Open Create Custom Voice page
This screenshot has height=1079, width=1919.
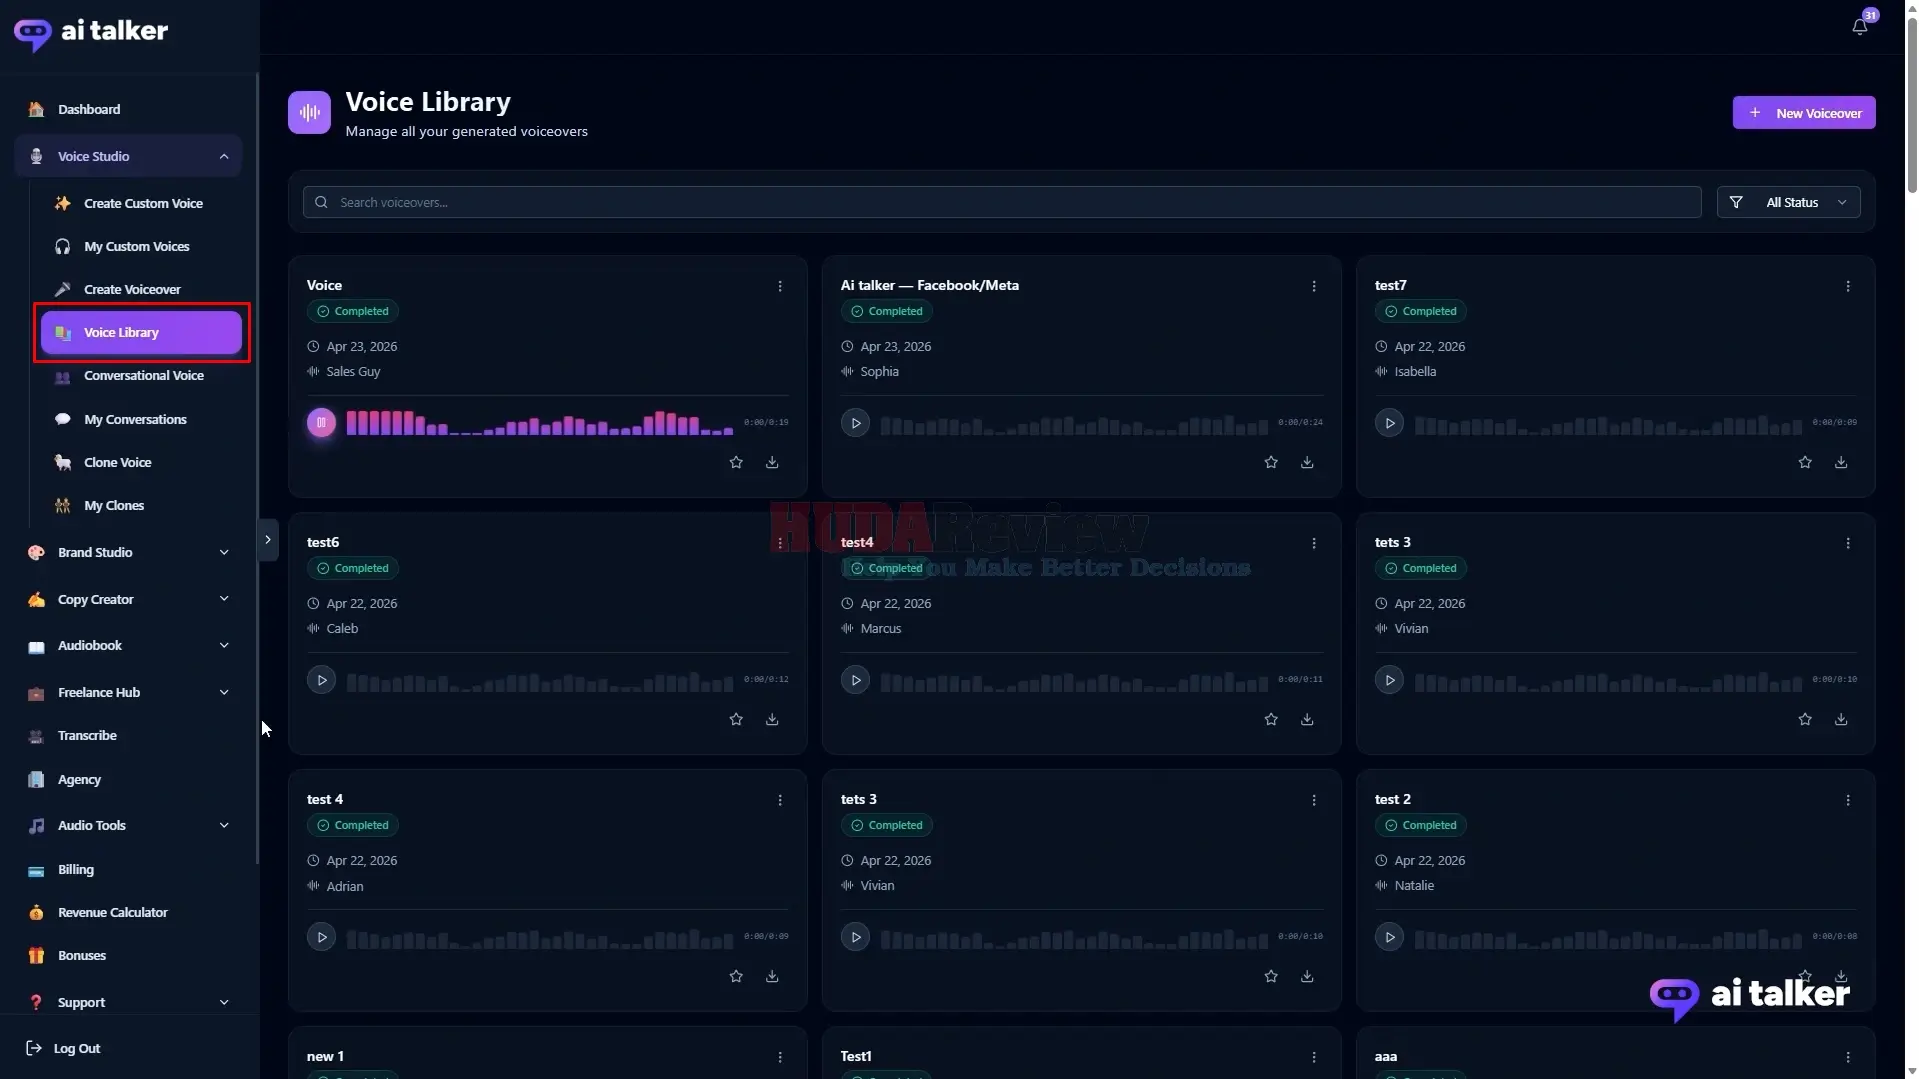tap(141, 203)
